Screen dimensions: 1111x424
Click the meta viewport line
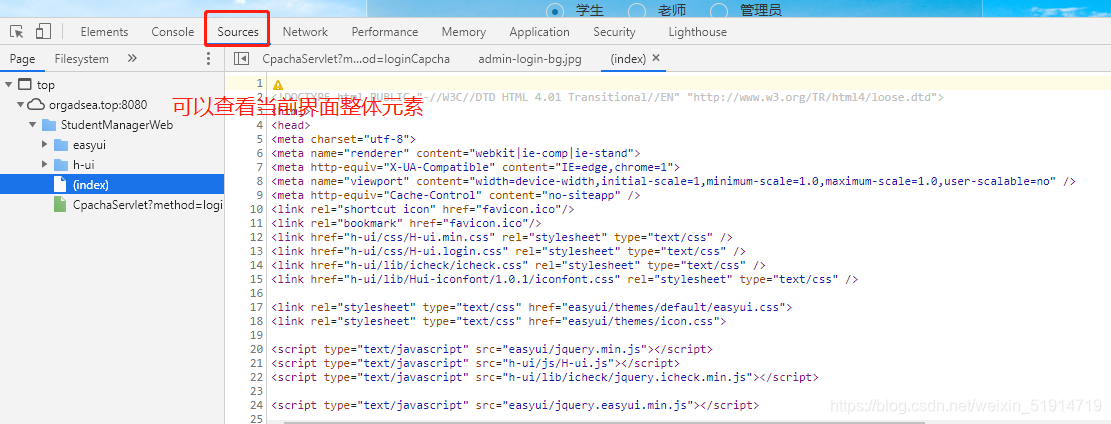(673, 181)
